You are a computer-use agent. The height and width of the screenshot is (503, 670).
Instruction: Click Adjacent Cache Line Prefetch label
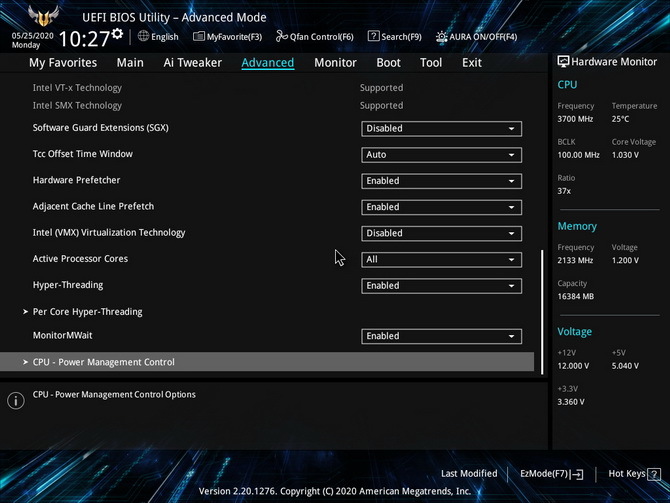(93, 206)
